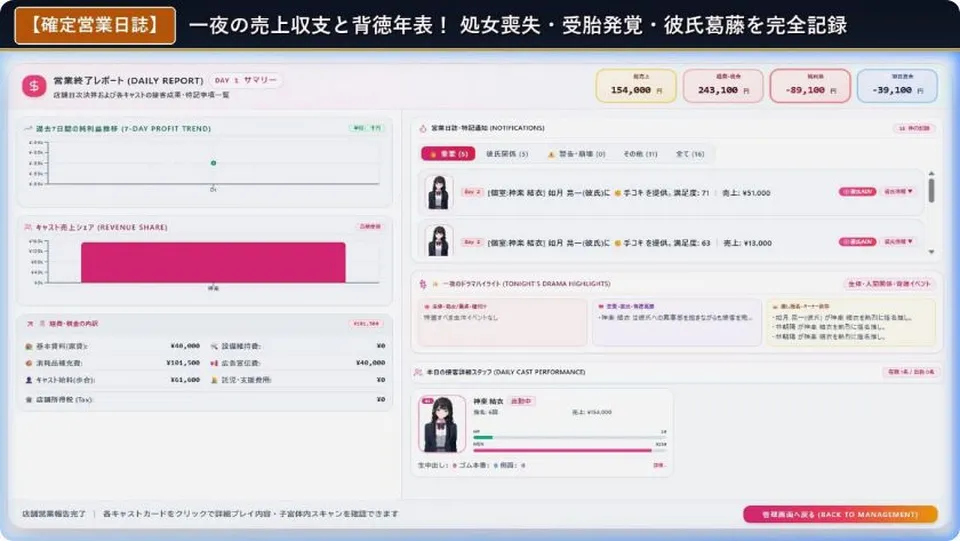Click the cast salary person icon
960x541 pixels.
point(28,380)
